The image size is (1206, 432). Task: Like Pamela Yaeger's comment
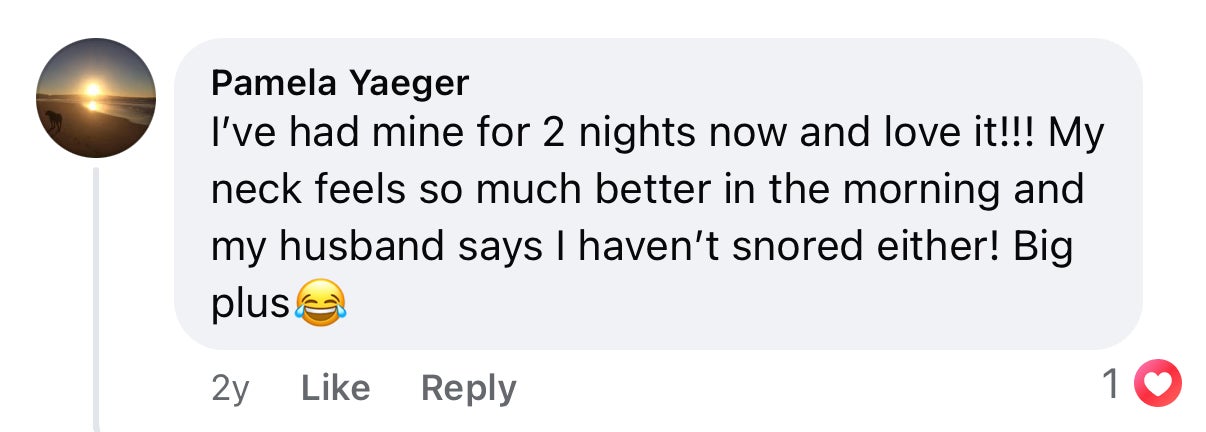click(x=335, y=387)
